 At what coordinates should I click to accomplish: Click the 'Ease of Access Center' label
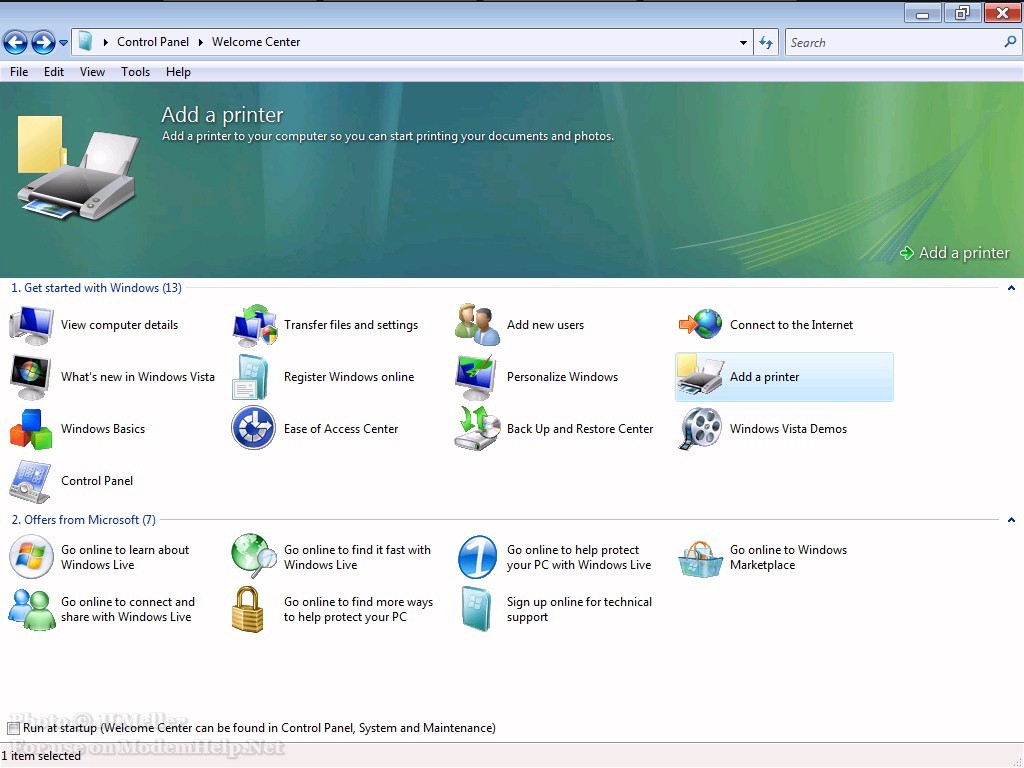point(341,429)
